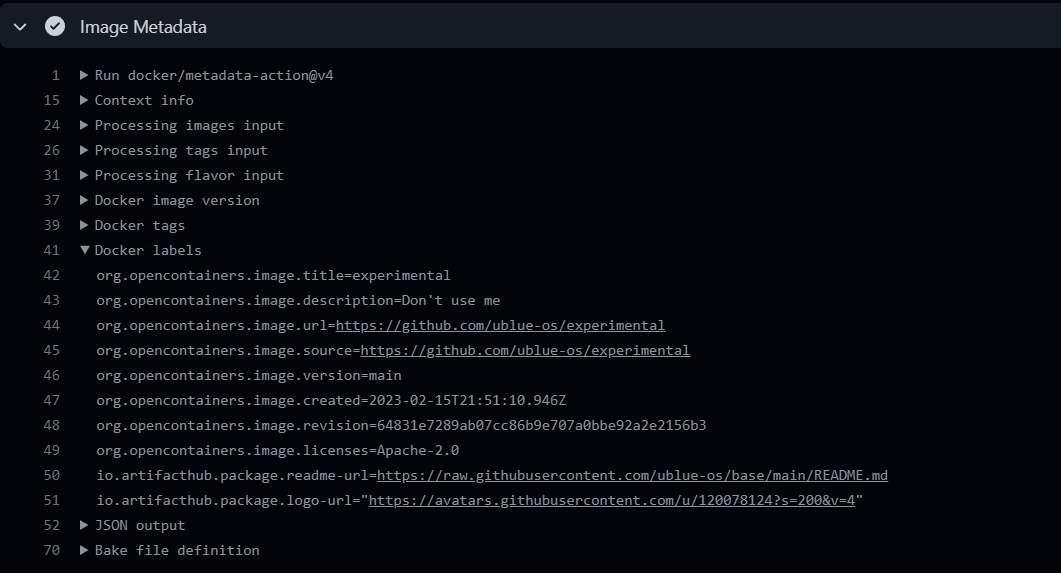The image size is (1061, 573).
Task: Click the green success checkmark icon
Action: click(x=55, y=27)
